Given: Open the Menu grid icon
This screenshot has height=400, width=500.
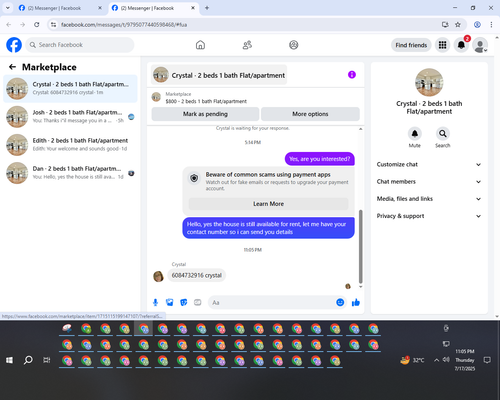Looking at the screenshot, I should pyautogui.click(x=442, y=45).
